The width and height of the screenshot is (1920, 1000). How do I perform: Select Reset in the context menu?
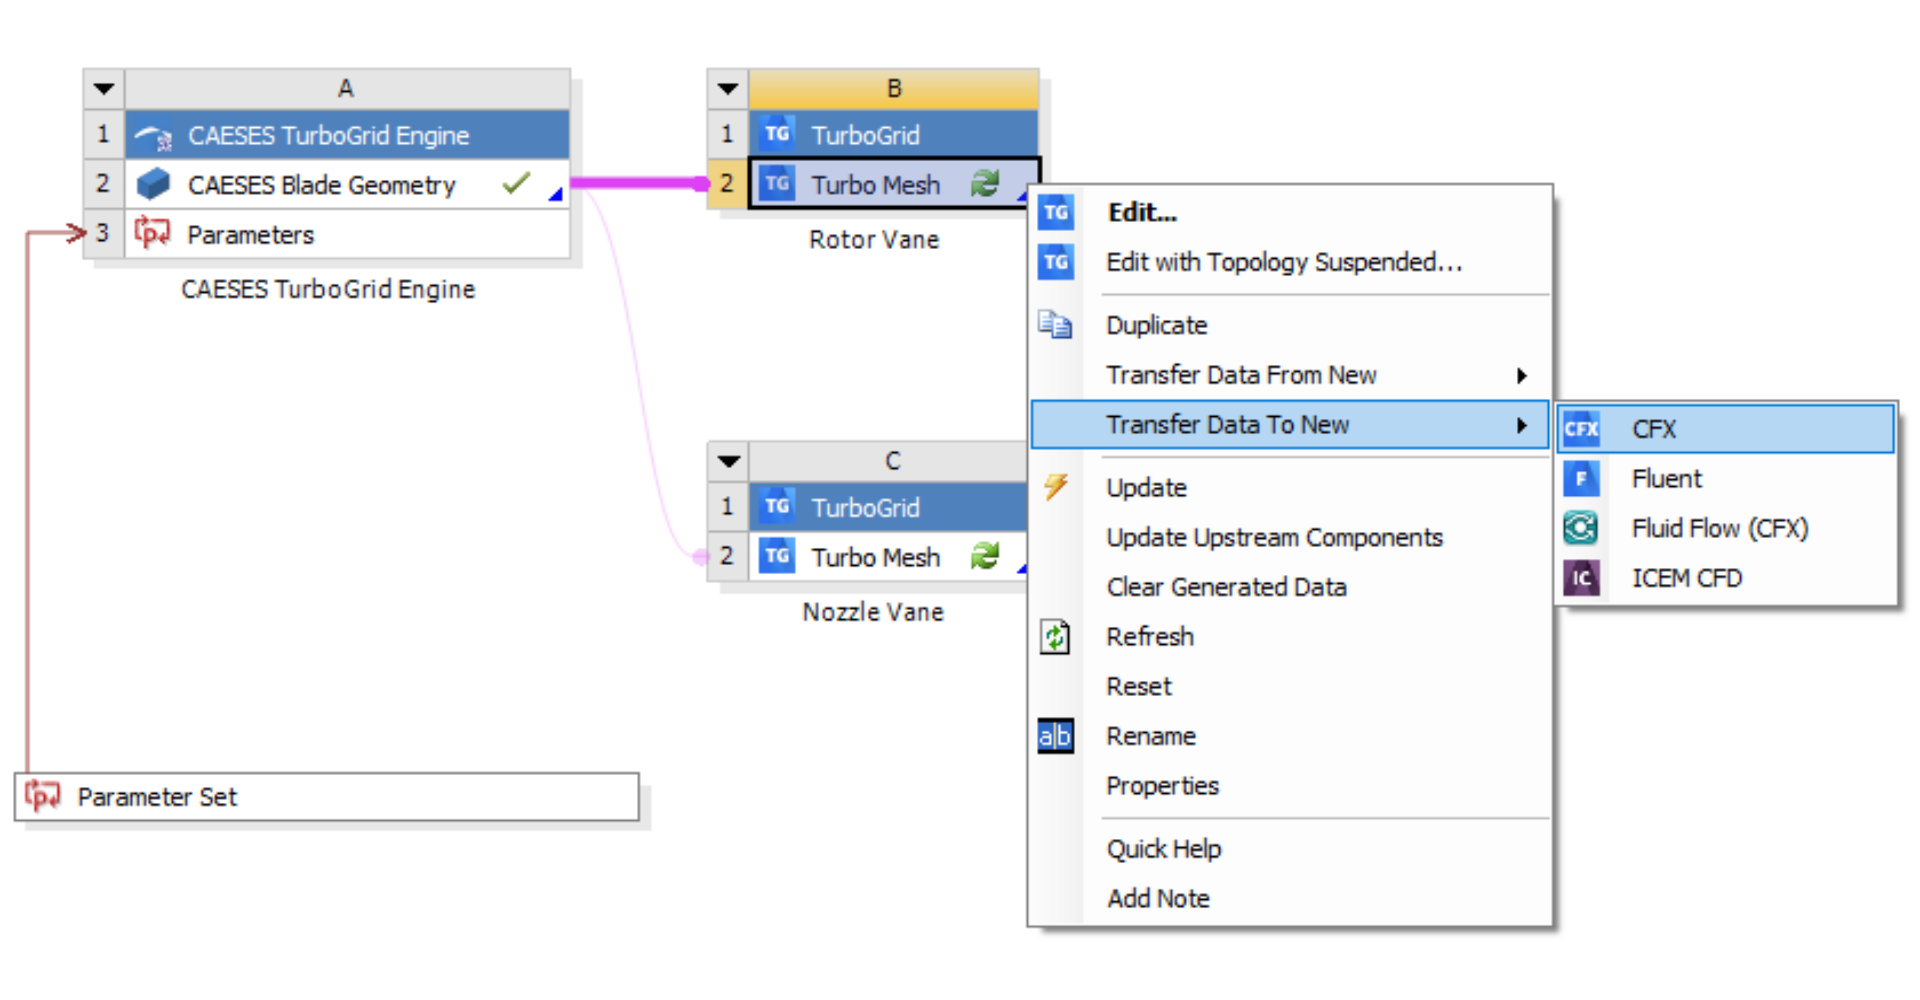pos(1290,686)
